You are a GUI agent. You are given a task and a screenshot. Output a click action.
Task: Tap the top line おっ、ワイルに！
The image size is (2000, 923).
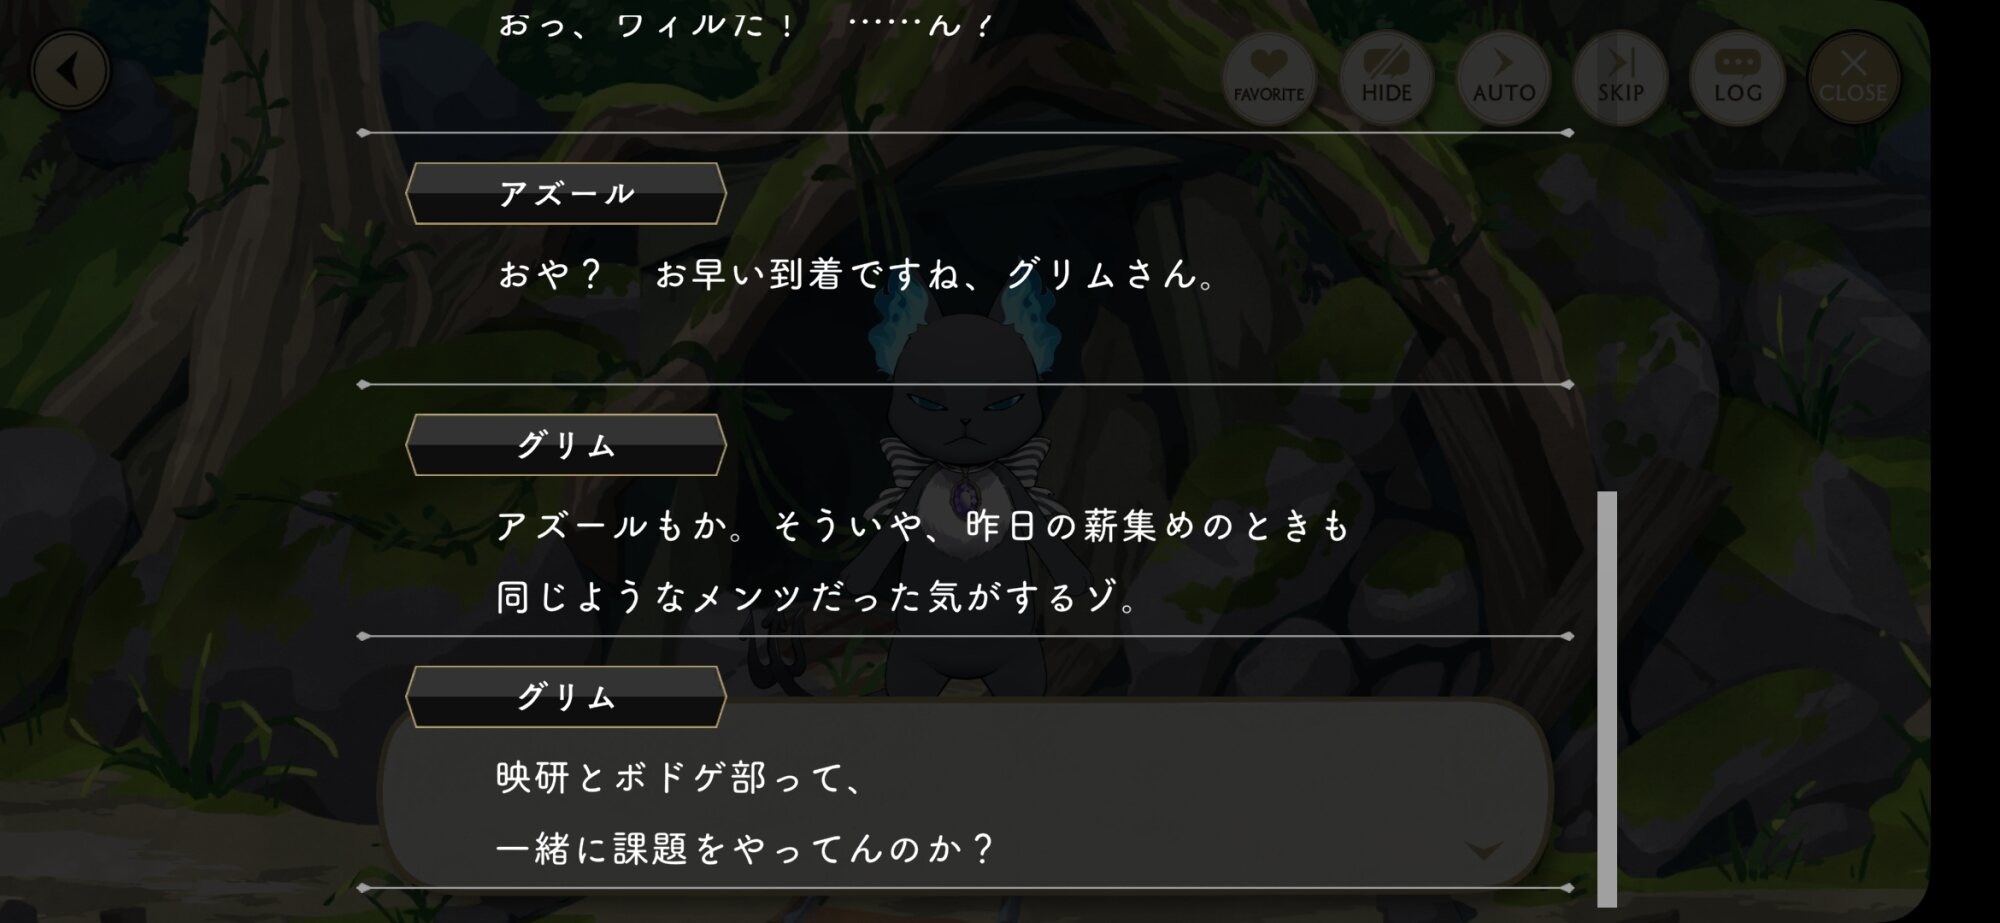(x=745, y=24)
